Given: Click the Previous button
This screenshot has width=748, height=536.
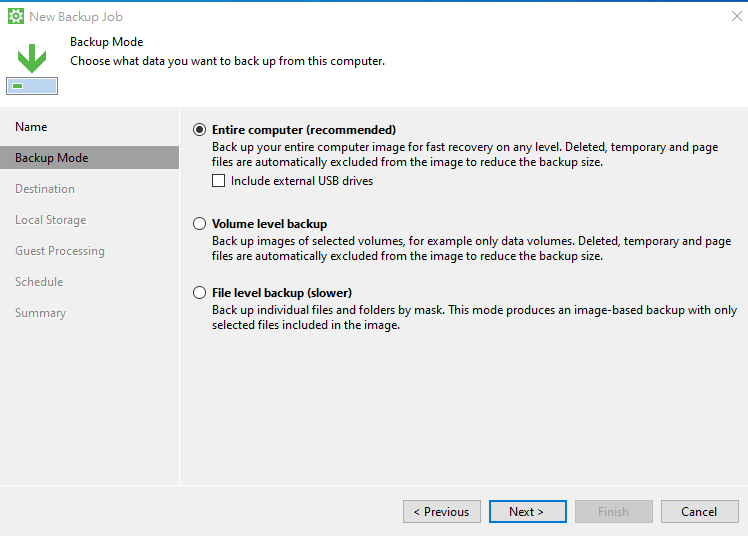Looking at the screenshot, I should pos(441,512).
